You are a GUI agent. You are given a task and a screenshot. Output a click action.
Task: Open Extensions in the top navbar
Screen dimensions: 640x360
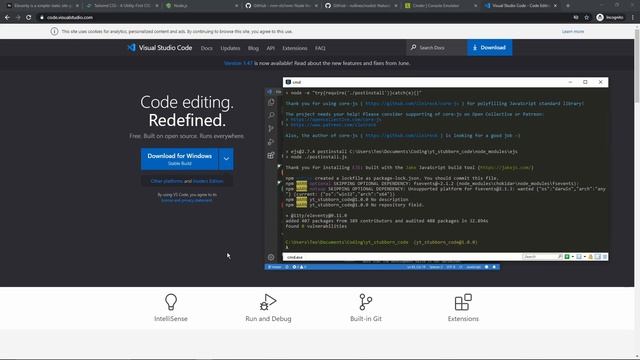coord(295,48)
